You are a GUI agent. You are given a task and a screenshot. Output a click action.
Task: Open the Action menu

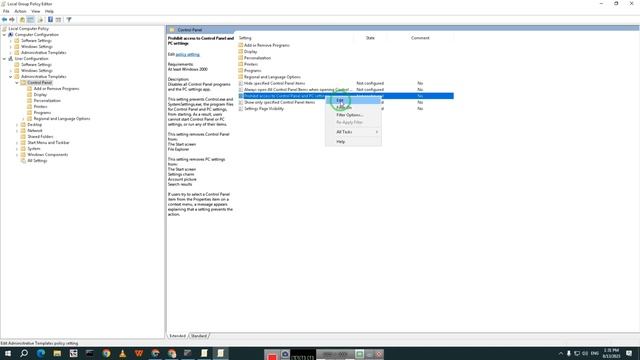coord(20,11)
